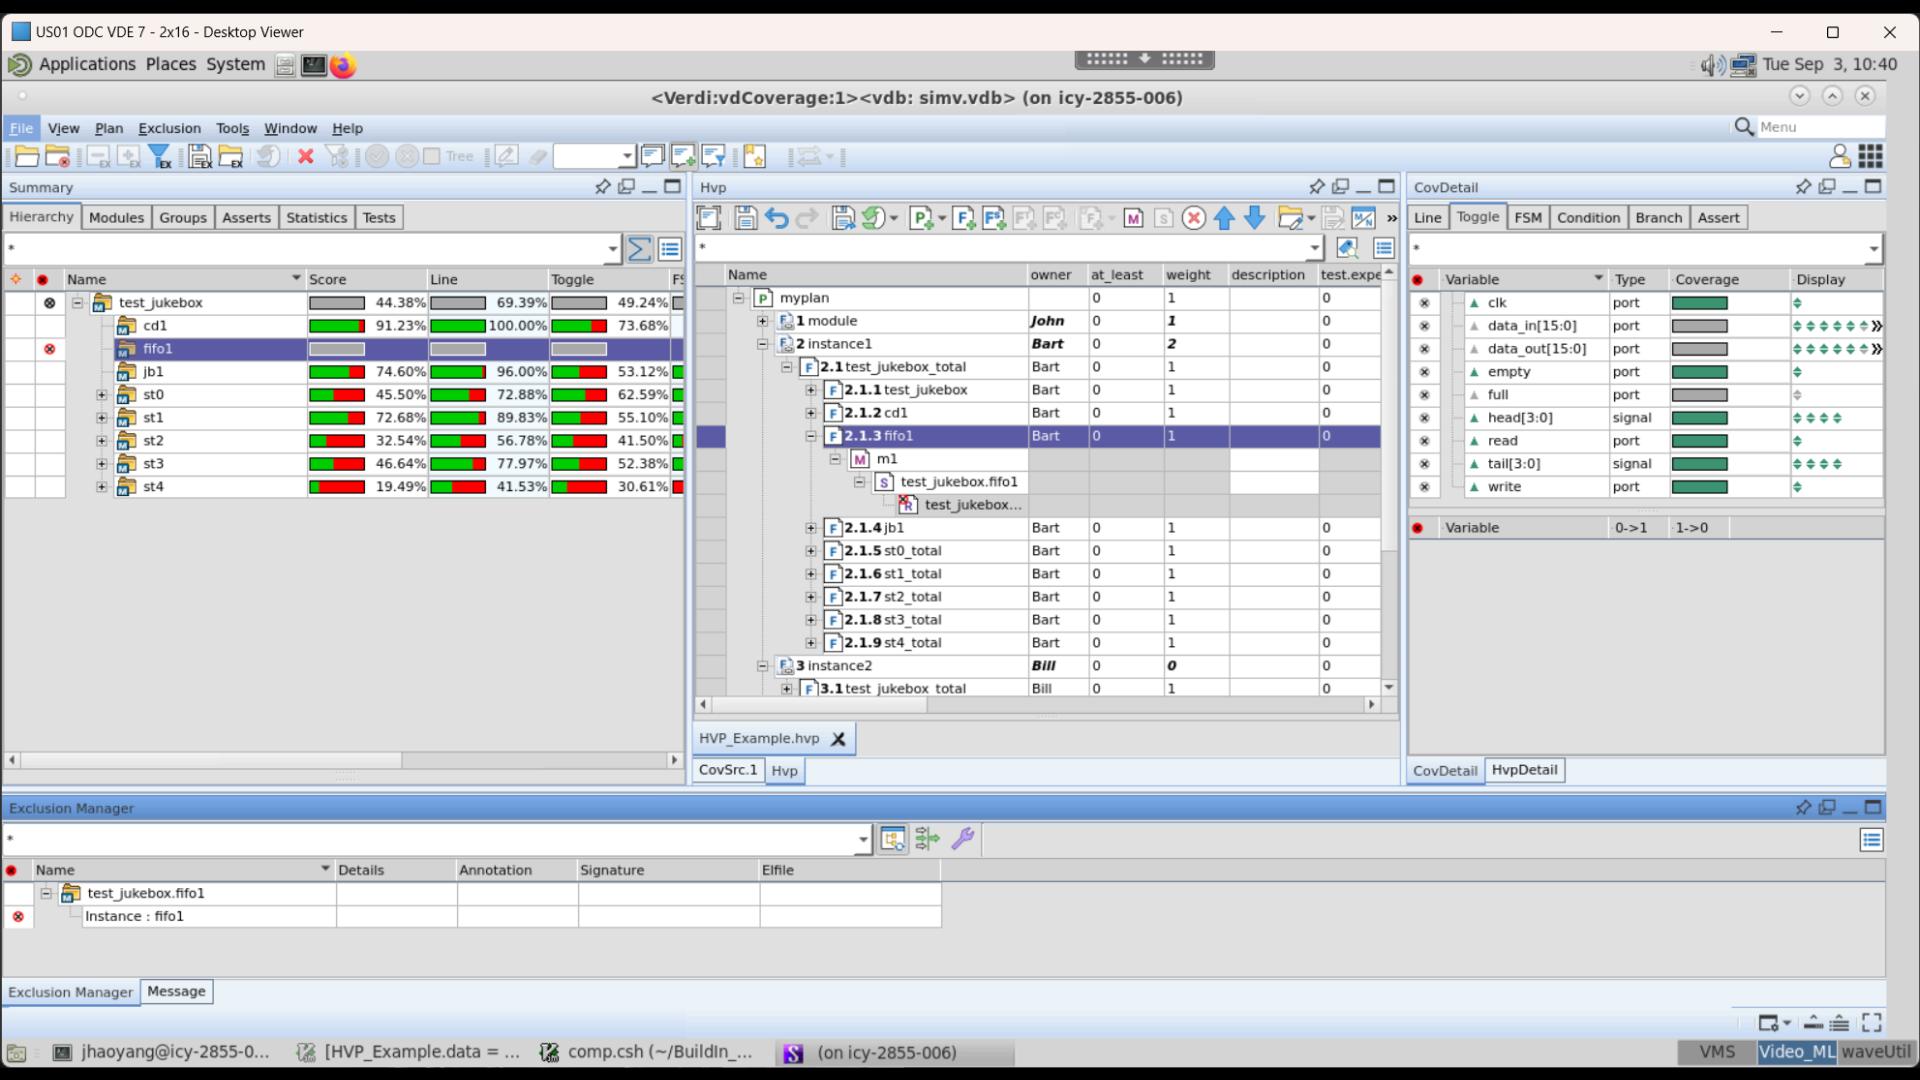This screenshot has height=1080, width=1920.
Task: Click the Toggle column header in Summary
Action: tap(572, 278)
